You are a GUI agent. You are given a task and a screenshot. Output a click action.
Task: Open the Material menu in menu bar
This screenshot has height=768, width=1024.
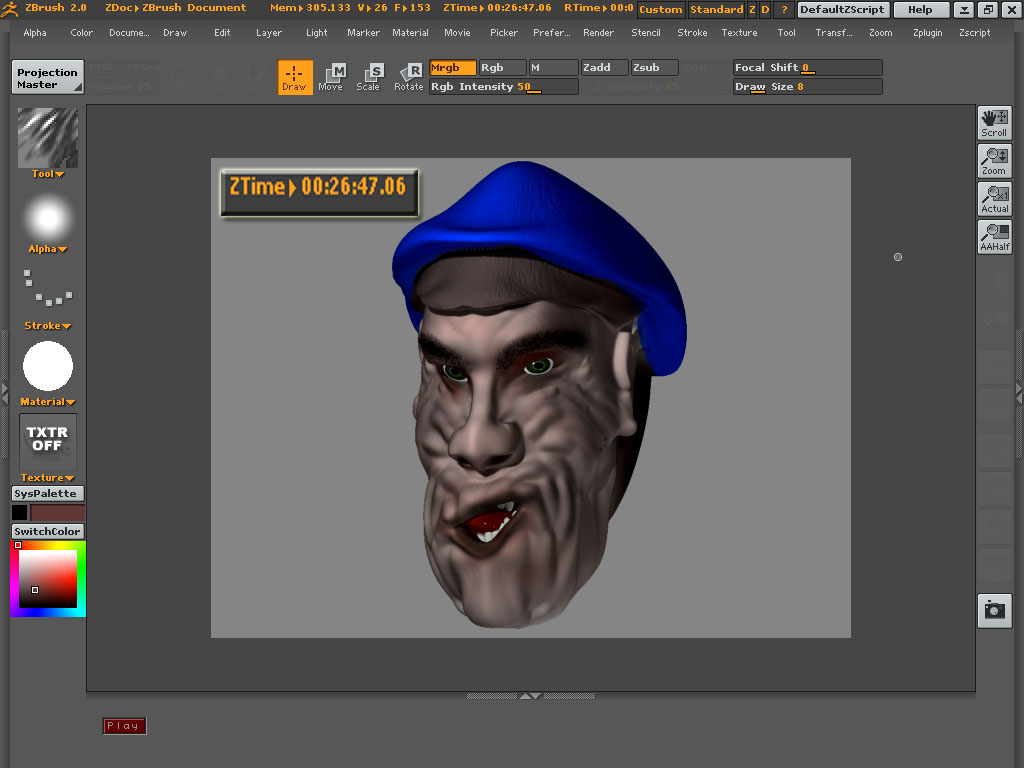(x=410, y=33)
